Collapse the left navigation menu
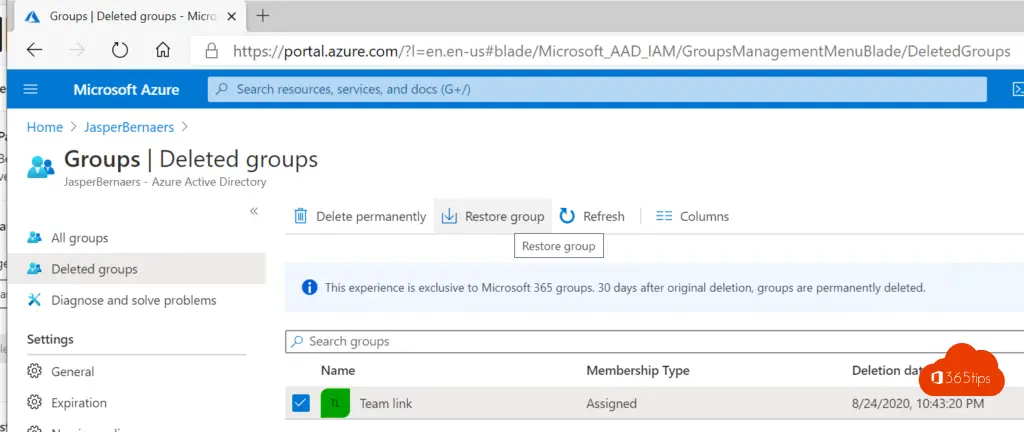Viewport: 1024px width, 432px height. click(x=254, y=211)
